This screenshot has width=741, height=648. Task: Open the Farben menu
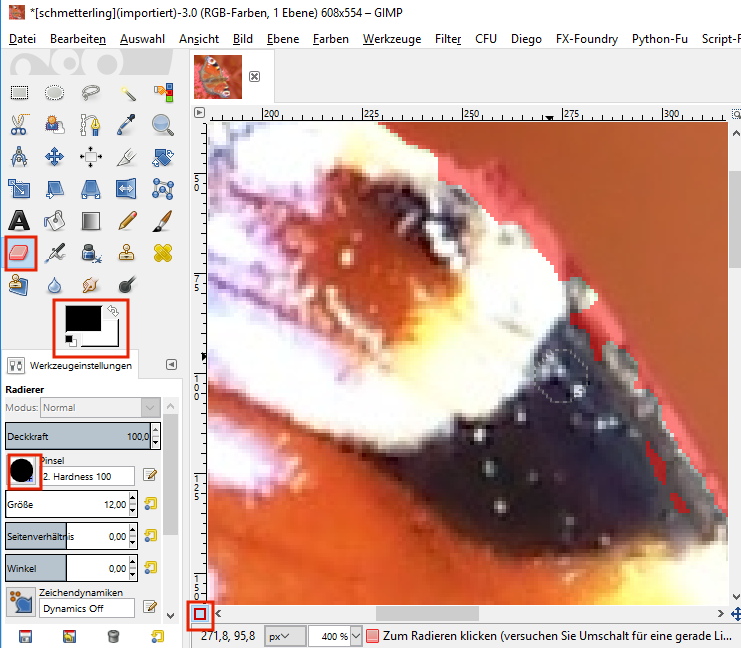[x=331, y=39]
